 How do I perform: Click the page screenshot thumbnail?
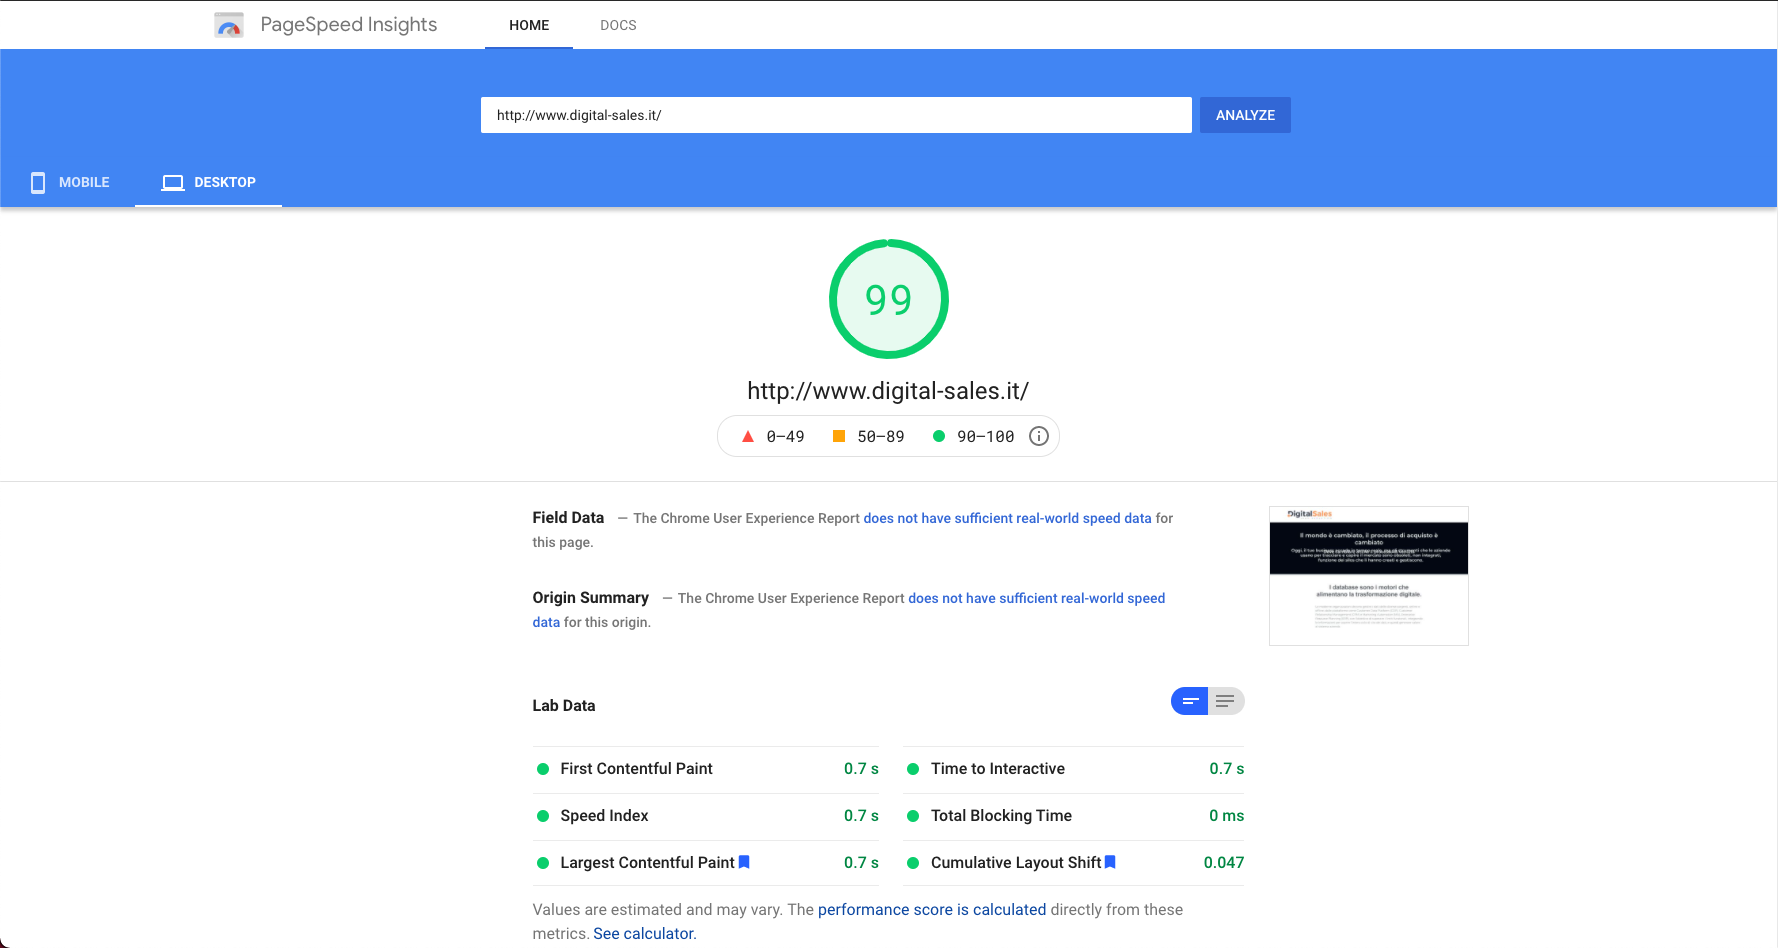[x=1369, y=576]
